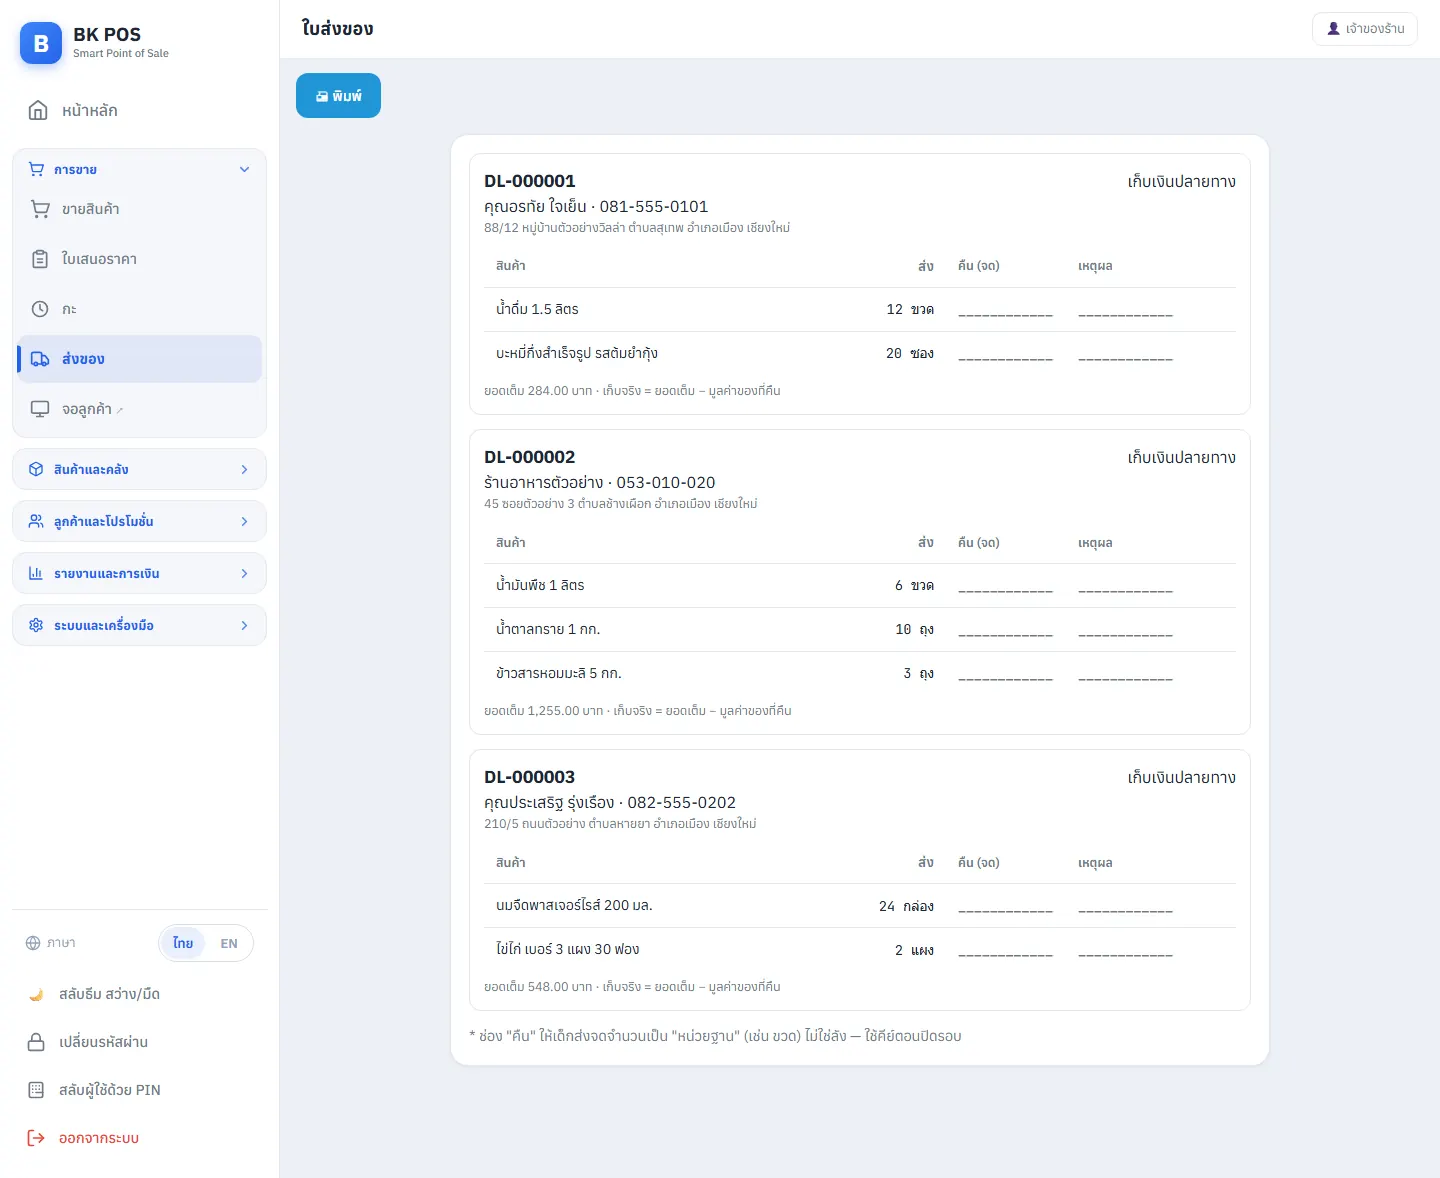This screenshot has height=1178, width=1440.
Task: Click the DL-000003 delivery number
Action: coord(530,777)
